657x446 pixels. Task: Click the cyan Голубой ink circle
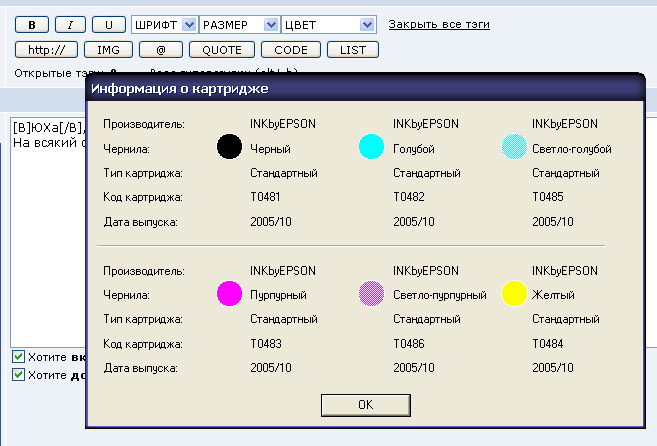pos(371,146)
